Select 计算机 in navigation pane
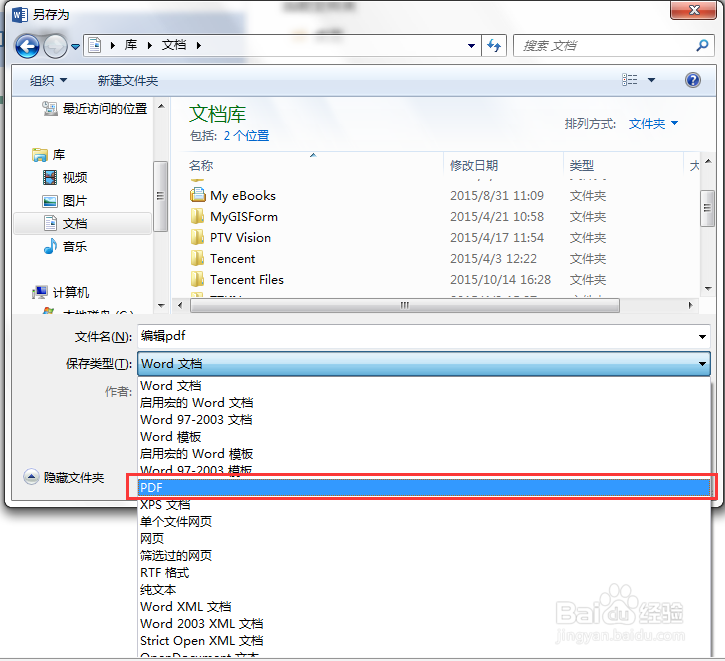Screen dimensions: 725x661 [x=60, y=292]
